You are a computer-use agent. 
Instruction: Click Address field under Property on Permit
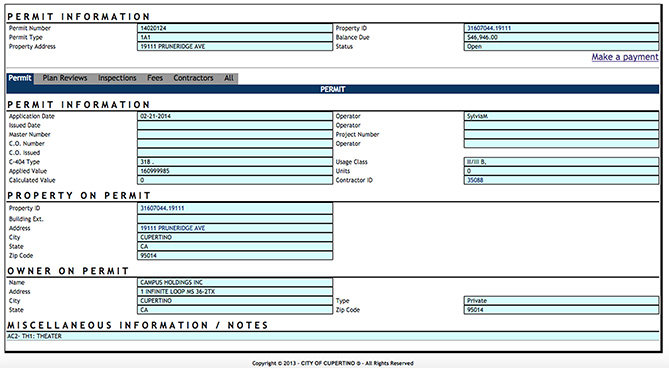[235, 229]
